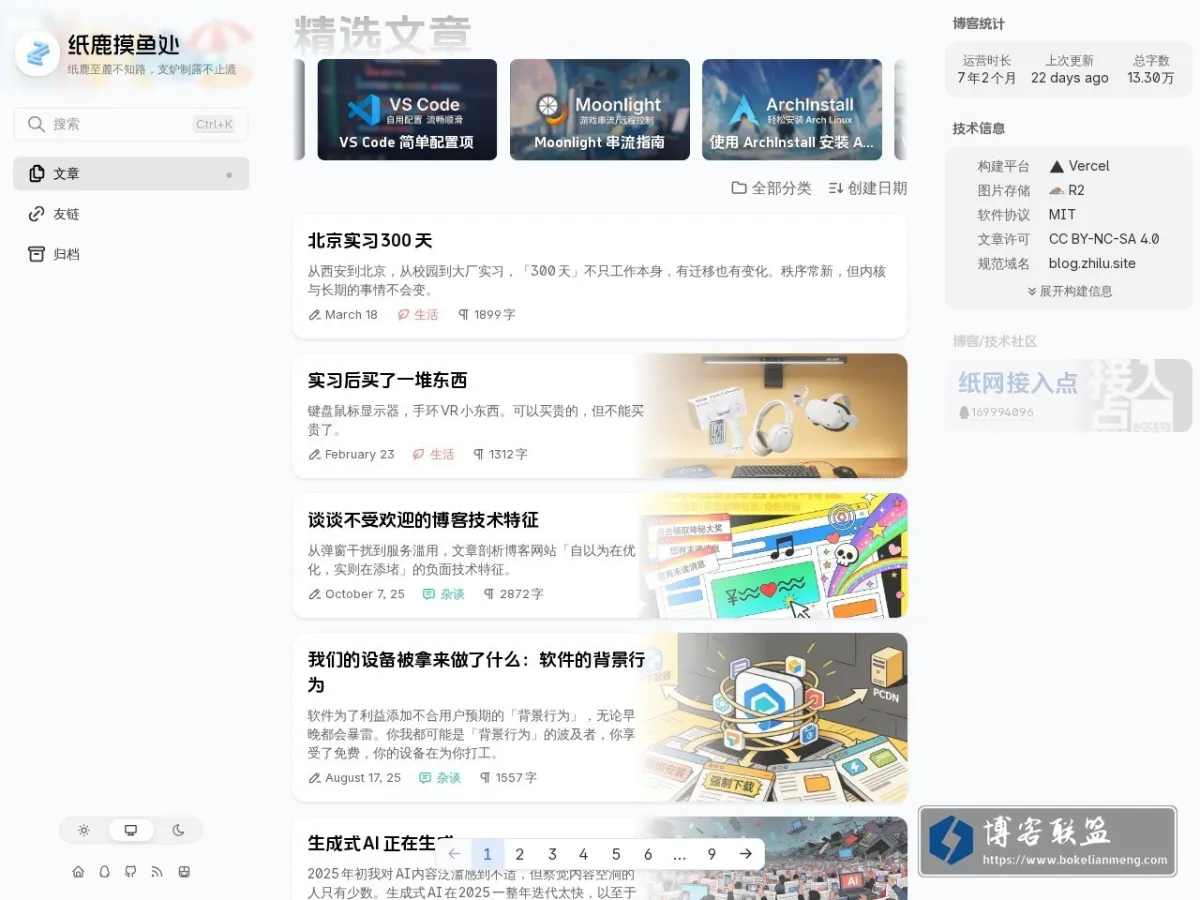This screenshot has height=900, width=1200.
Task: Open the RSS feed icon
Action: [x=157, y=872]
